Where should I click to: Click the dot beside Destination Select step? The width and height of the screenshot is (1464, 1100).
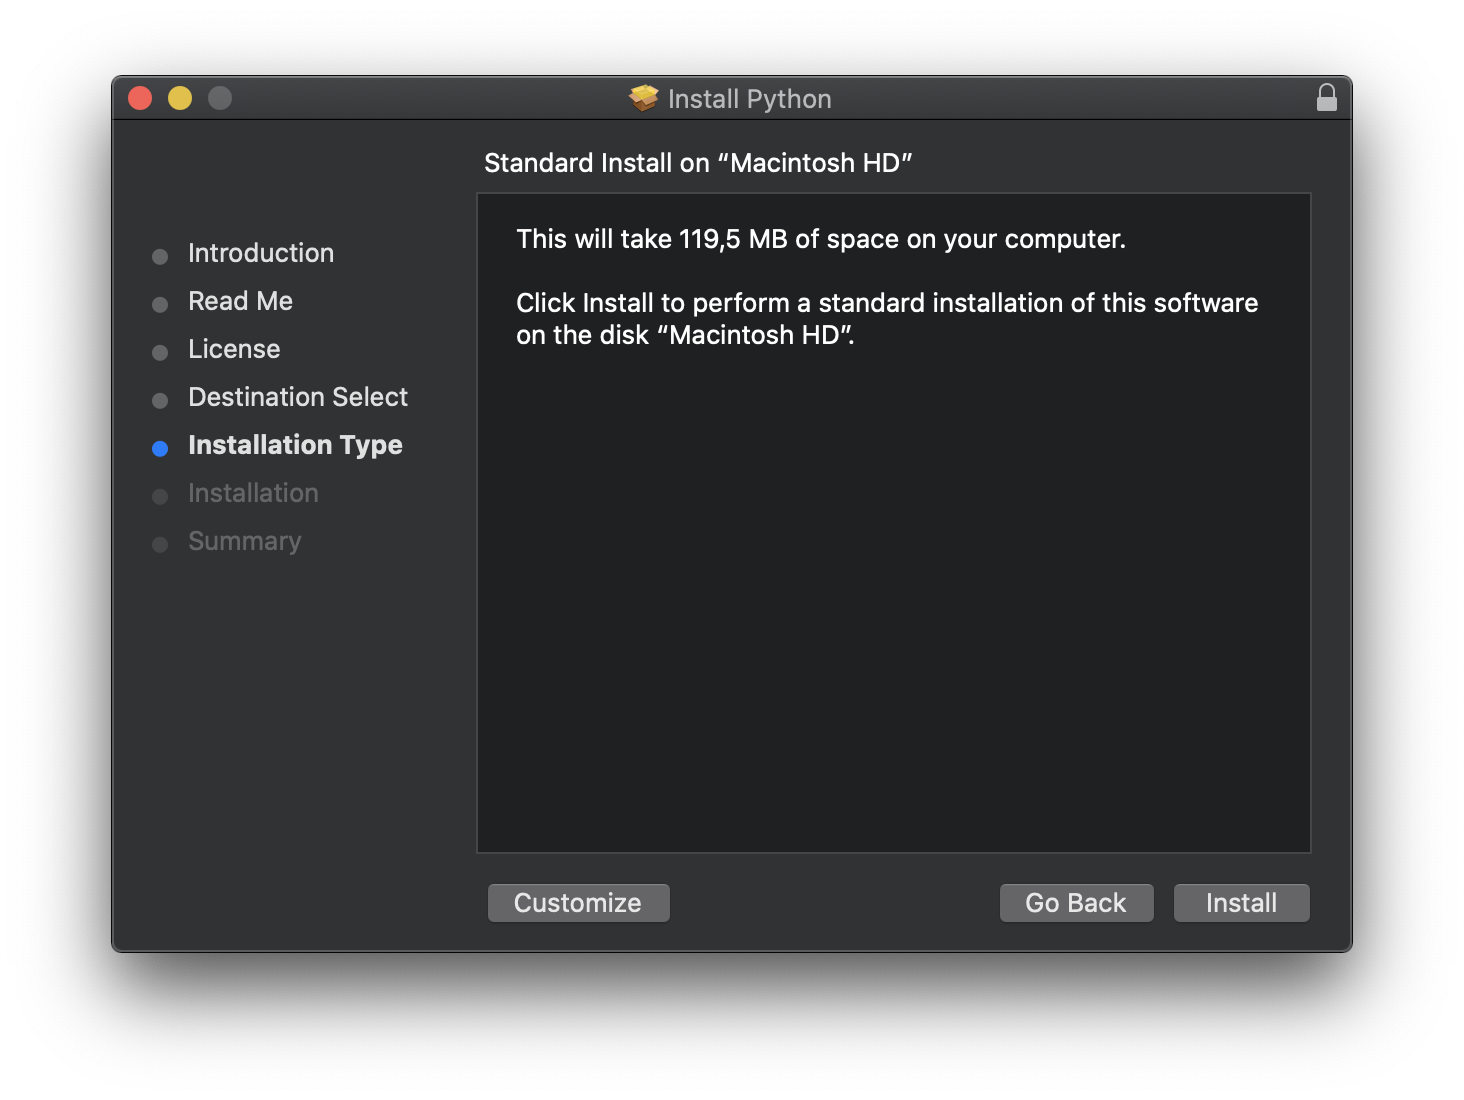[x=160, y=400]
